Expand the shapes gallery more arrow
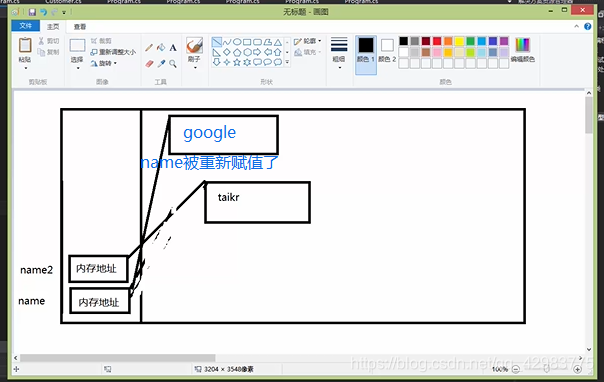 287,62
